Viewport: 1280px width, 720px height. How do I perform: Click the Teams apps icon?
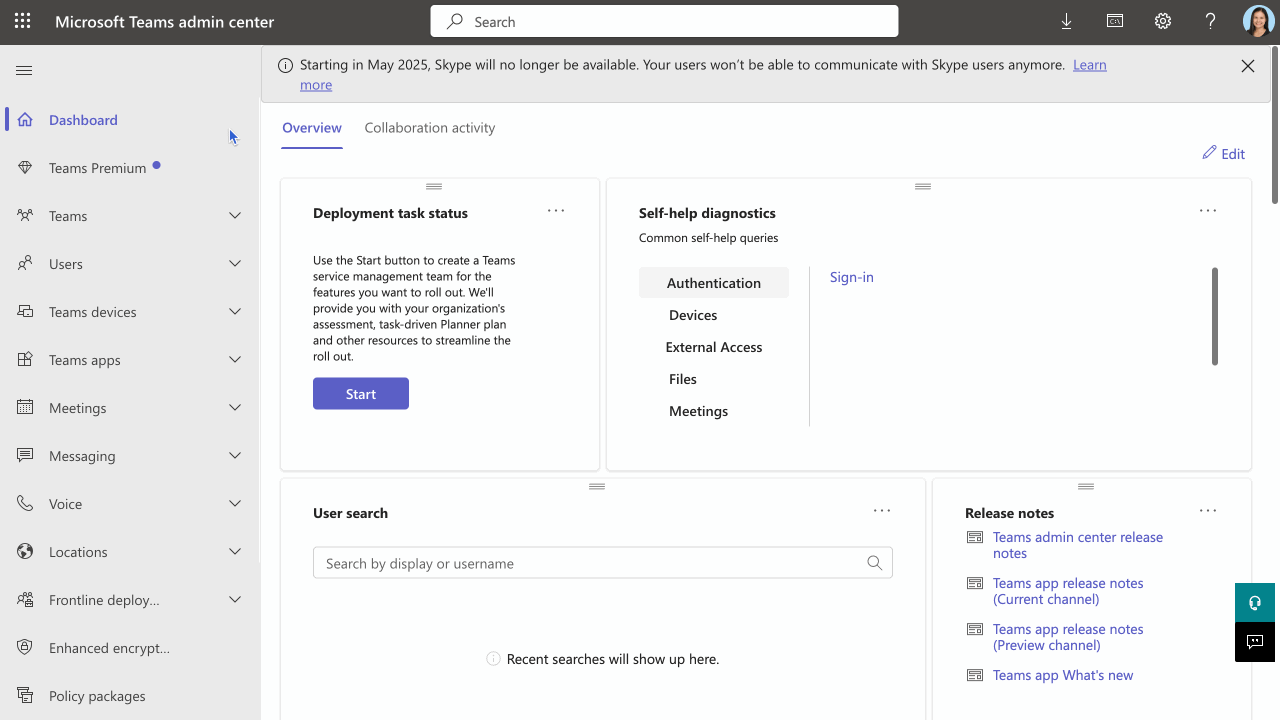click(25, 359)
